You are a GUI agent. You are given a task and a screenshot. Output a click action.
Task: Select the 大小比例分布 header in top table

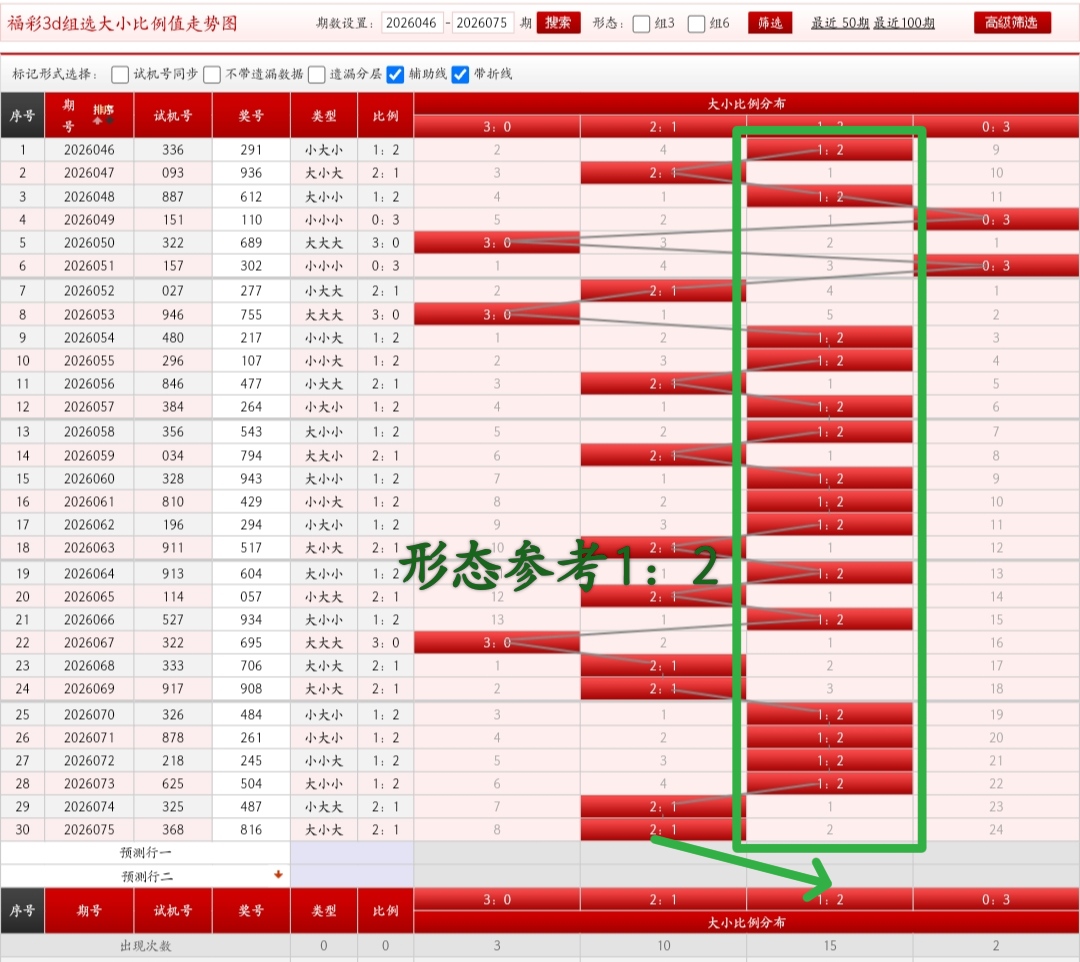pyautogui.click(x=745, y=103)
